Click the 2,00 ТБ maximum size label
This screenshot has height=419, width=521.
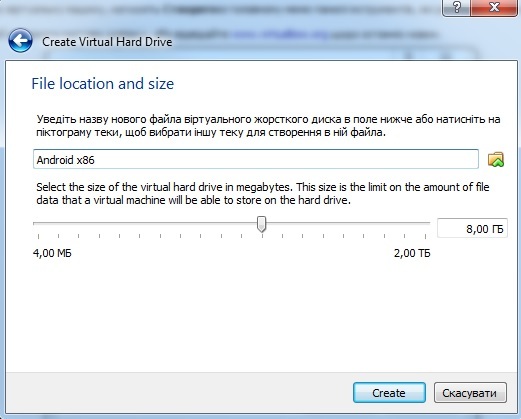412,253
